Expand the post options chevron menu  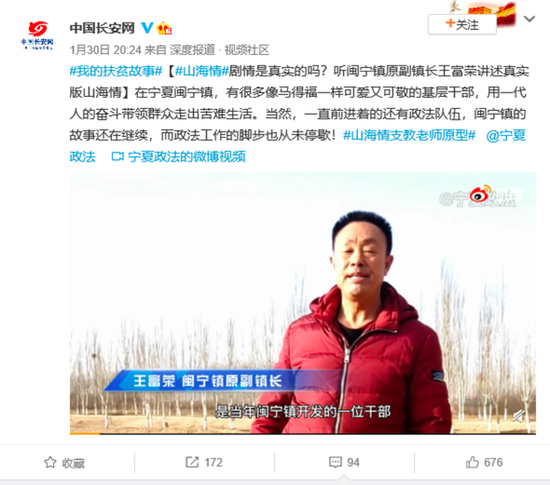point(529,18)
